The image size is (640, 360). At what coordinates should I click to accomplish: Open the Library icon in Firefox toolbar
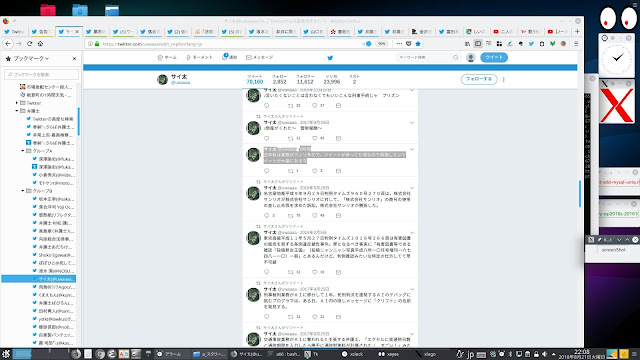point(467,44)
